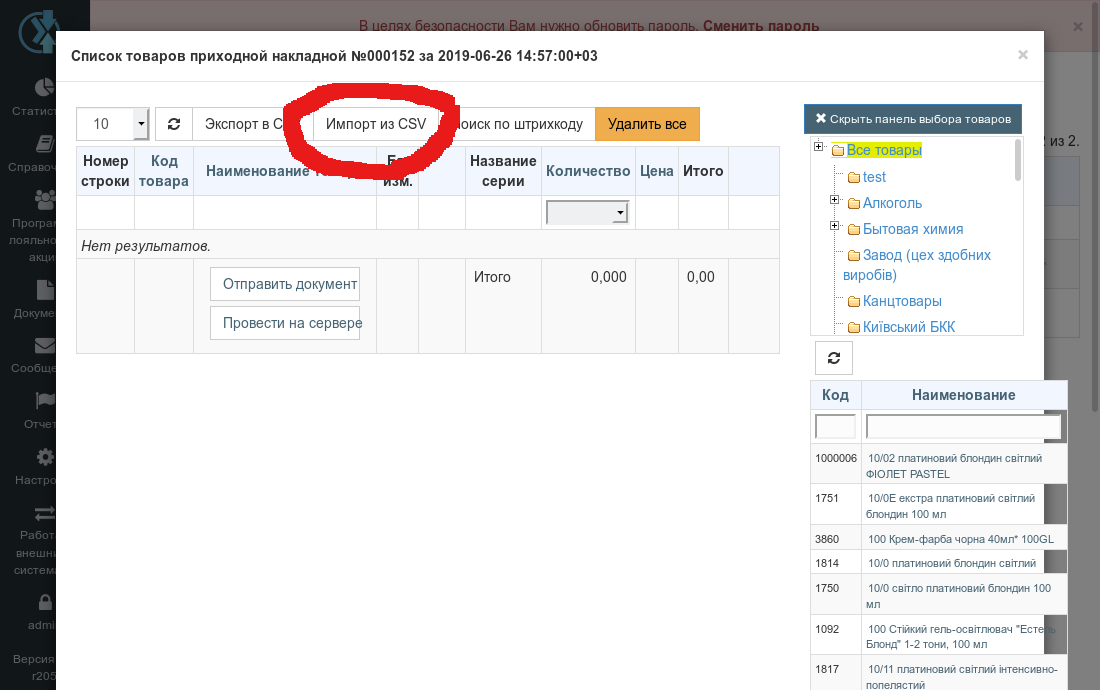Click the category tree's vertical scrollbar

point(1018,160)
